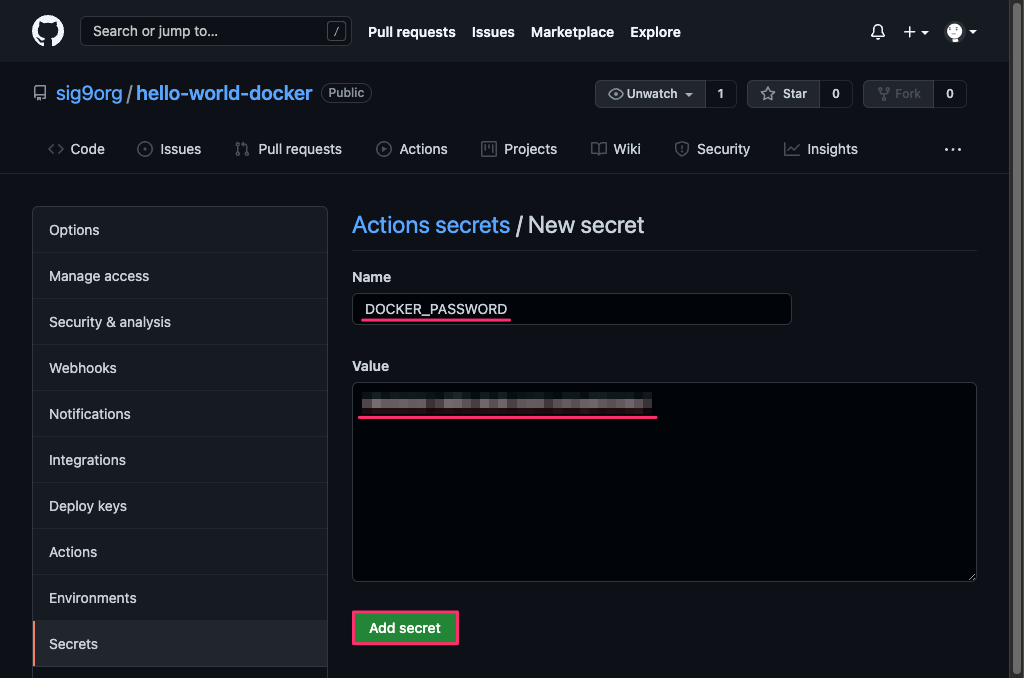Open the user avatar menu

(x=961, y=31)
